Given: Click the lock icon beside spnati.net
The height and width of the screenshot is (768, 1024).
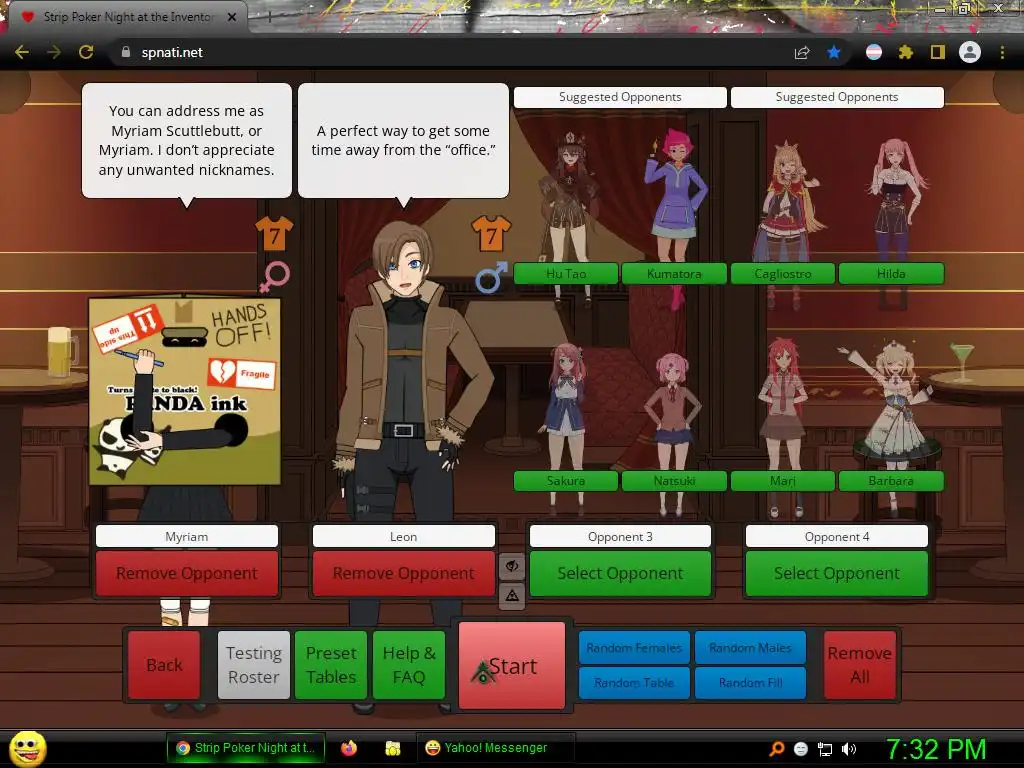Looking at the screenshot, I should [126, 52].
